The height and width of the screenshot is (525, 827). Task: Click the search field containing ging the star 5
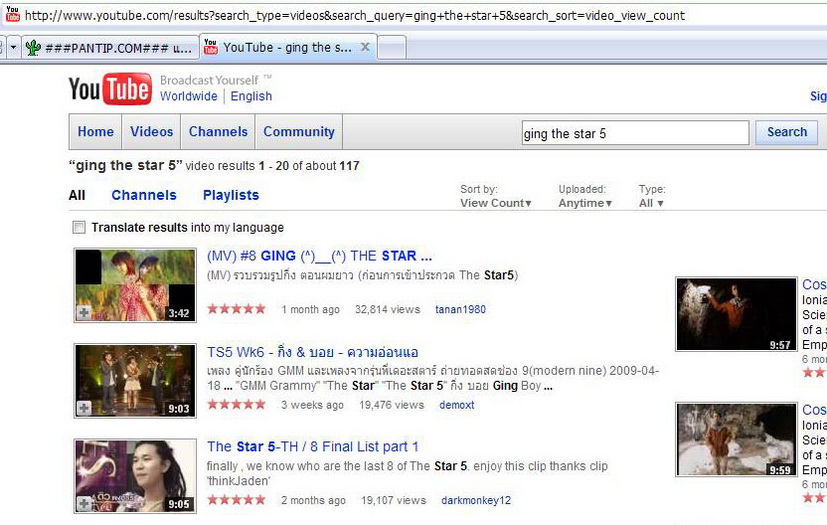pyautogui.click(x=635, y=133)
